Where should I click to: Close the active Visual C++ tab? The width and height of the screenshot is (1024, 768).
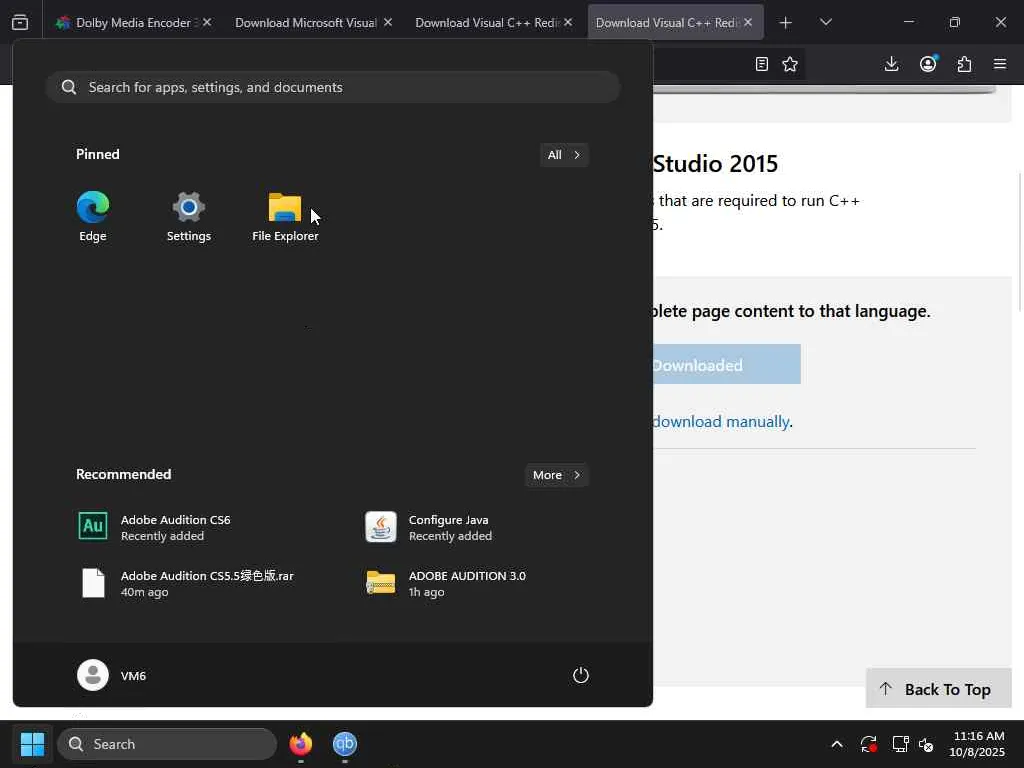(x=748, y=22)
